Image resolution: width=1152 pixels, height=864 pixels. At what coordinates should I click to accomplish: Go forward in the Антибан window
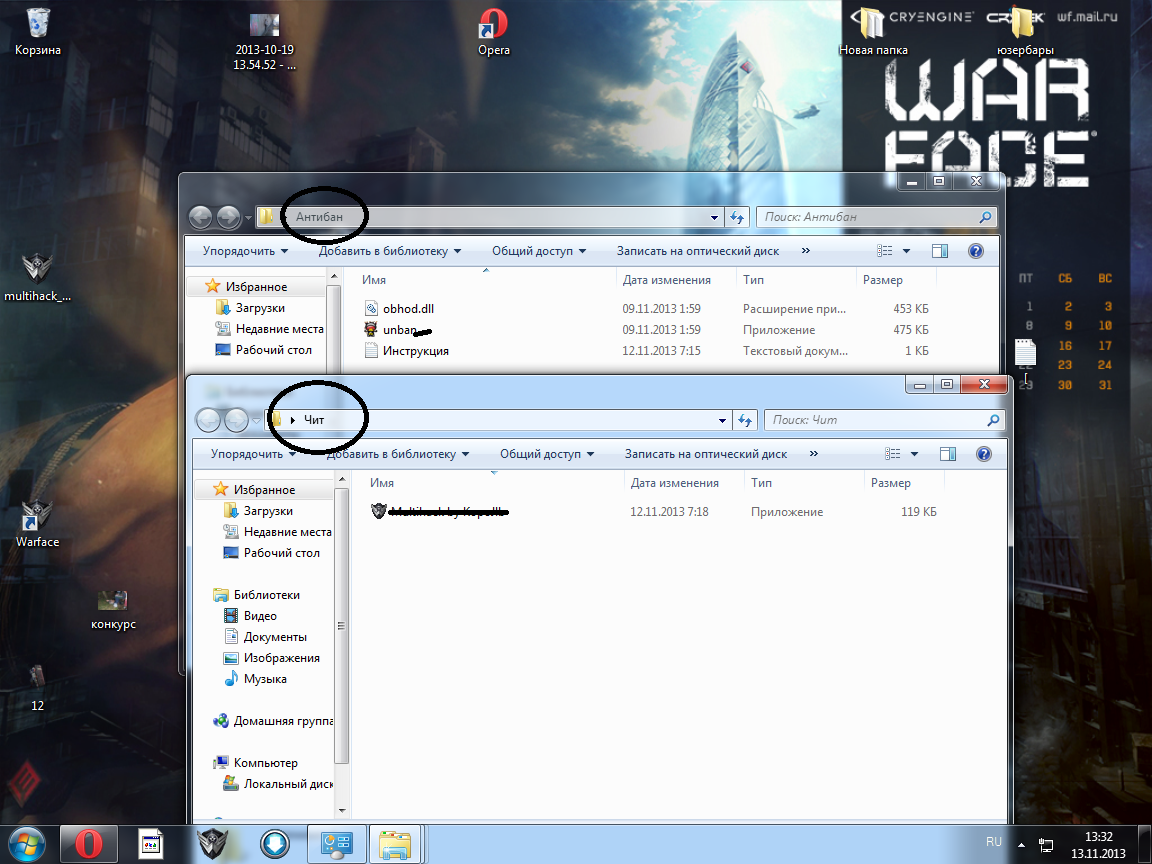click(x=228, y=217)
